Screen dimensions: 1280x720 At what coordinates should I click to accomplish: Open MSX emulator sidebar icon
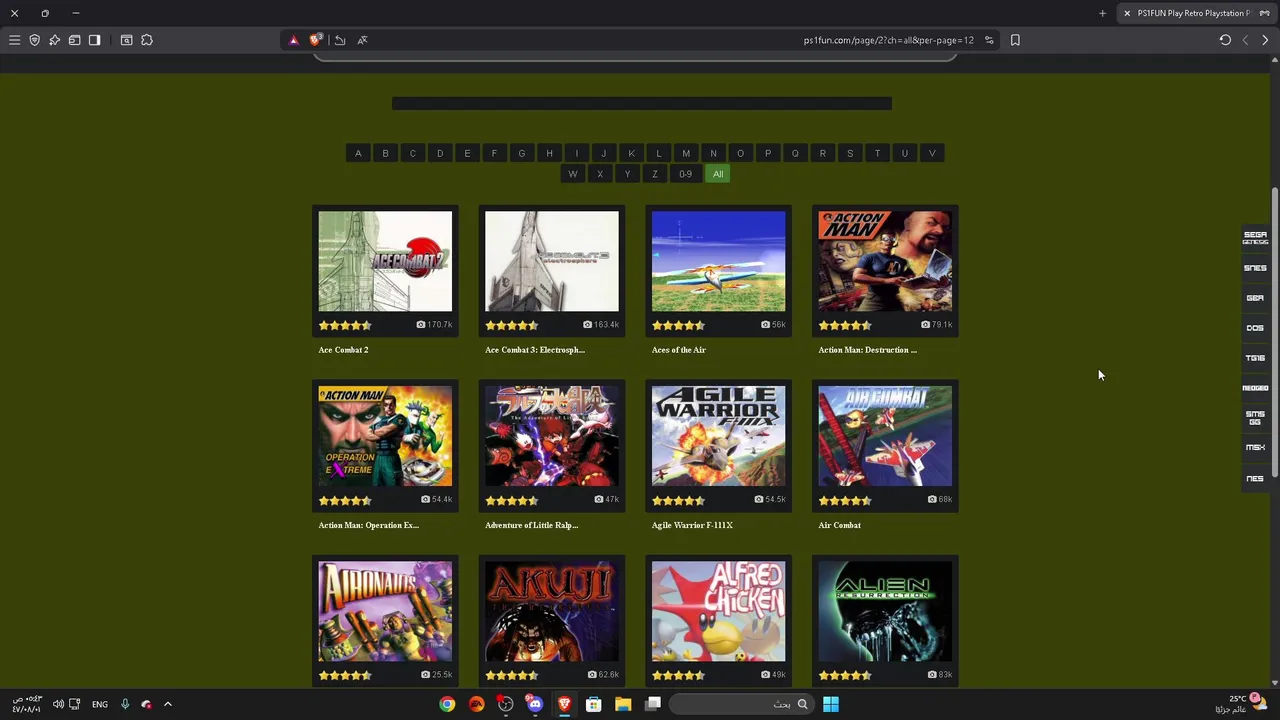point(1255,448)
